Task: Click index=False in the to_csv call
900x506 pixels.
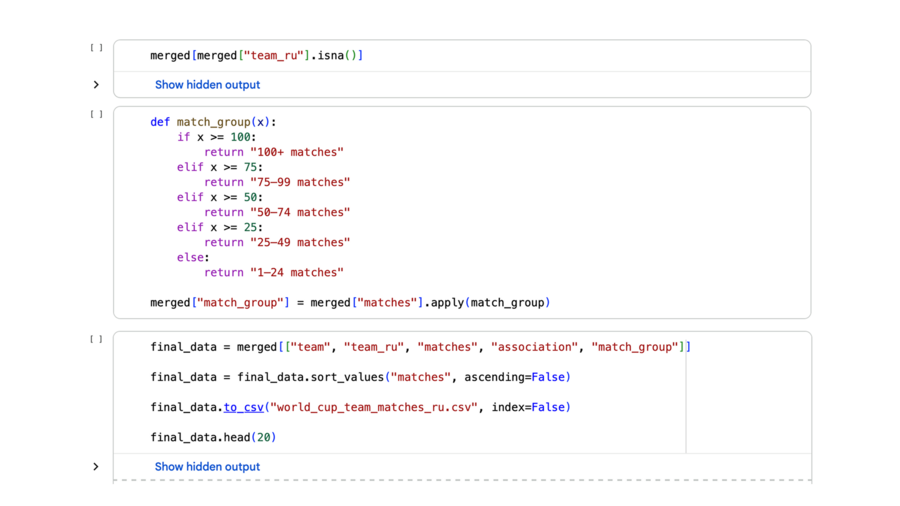Action: [x=528, y=407]
